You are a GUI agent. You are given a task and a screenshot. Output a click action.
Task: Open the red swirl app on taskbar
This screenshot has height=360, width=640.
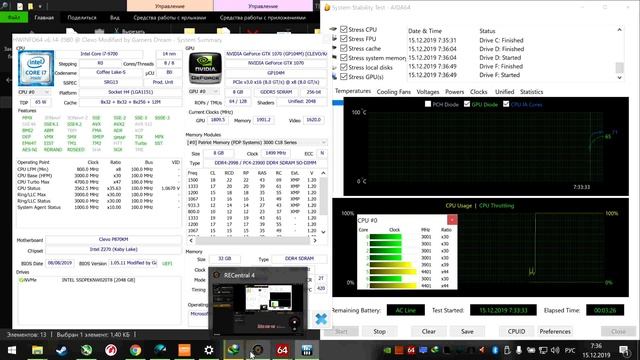(x=111, y=350)
